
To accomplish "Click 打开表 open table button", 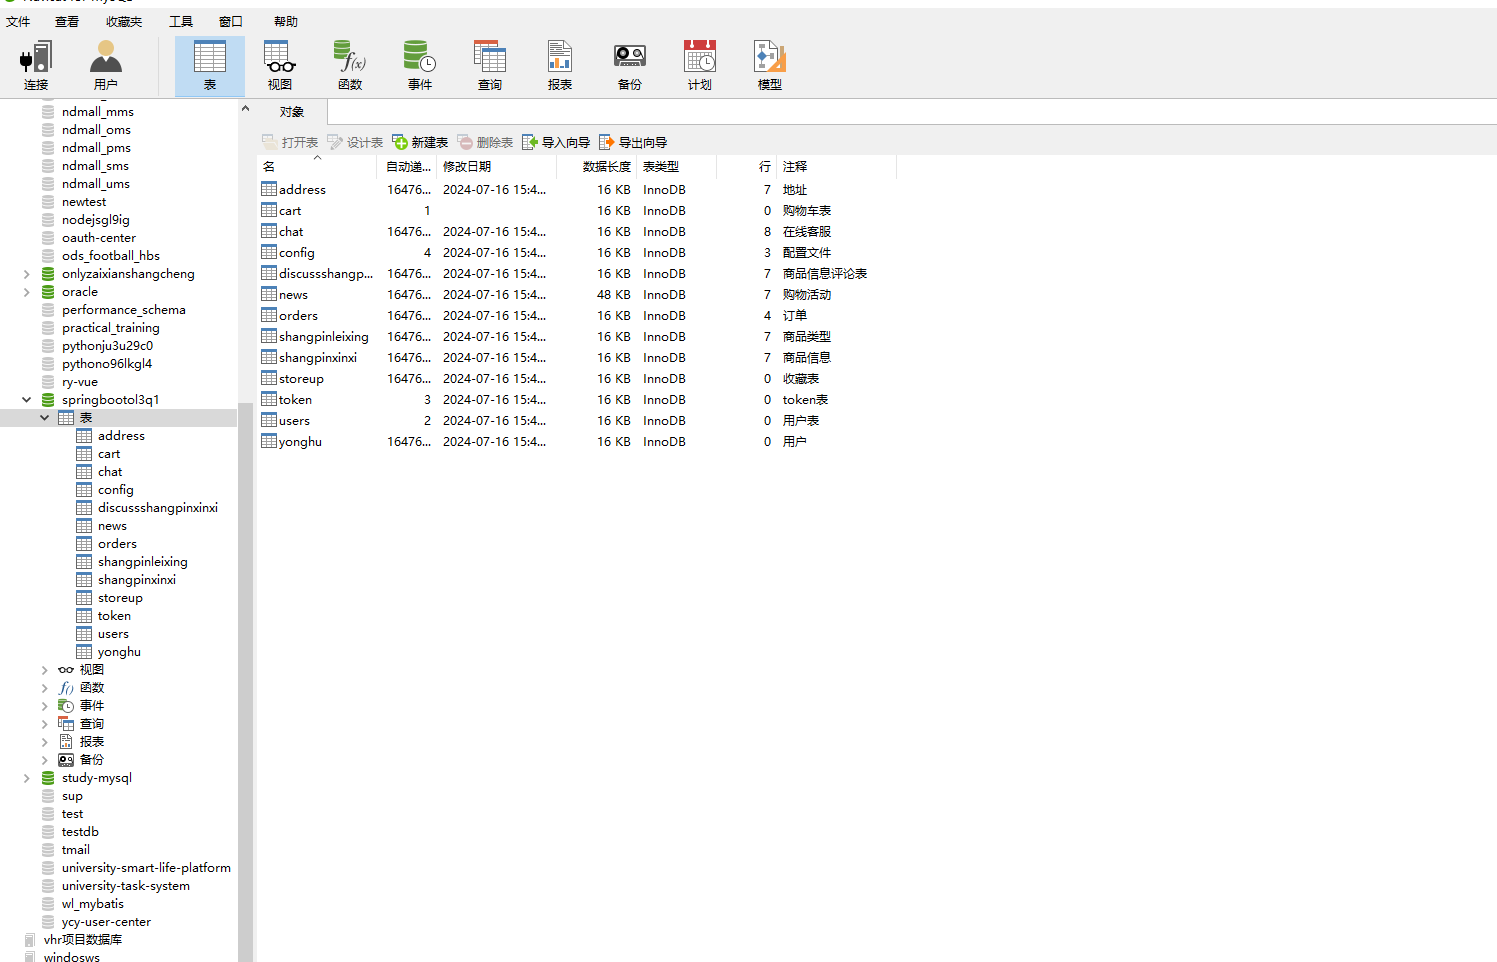I will [x=290, y=143].
